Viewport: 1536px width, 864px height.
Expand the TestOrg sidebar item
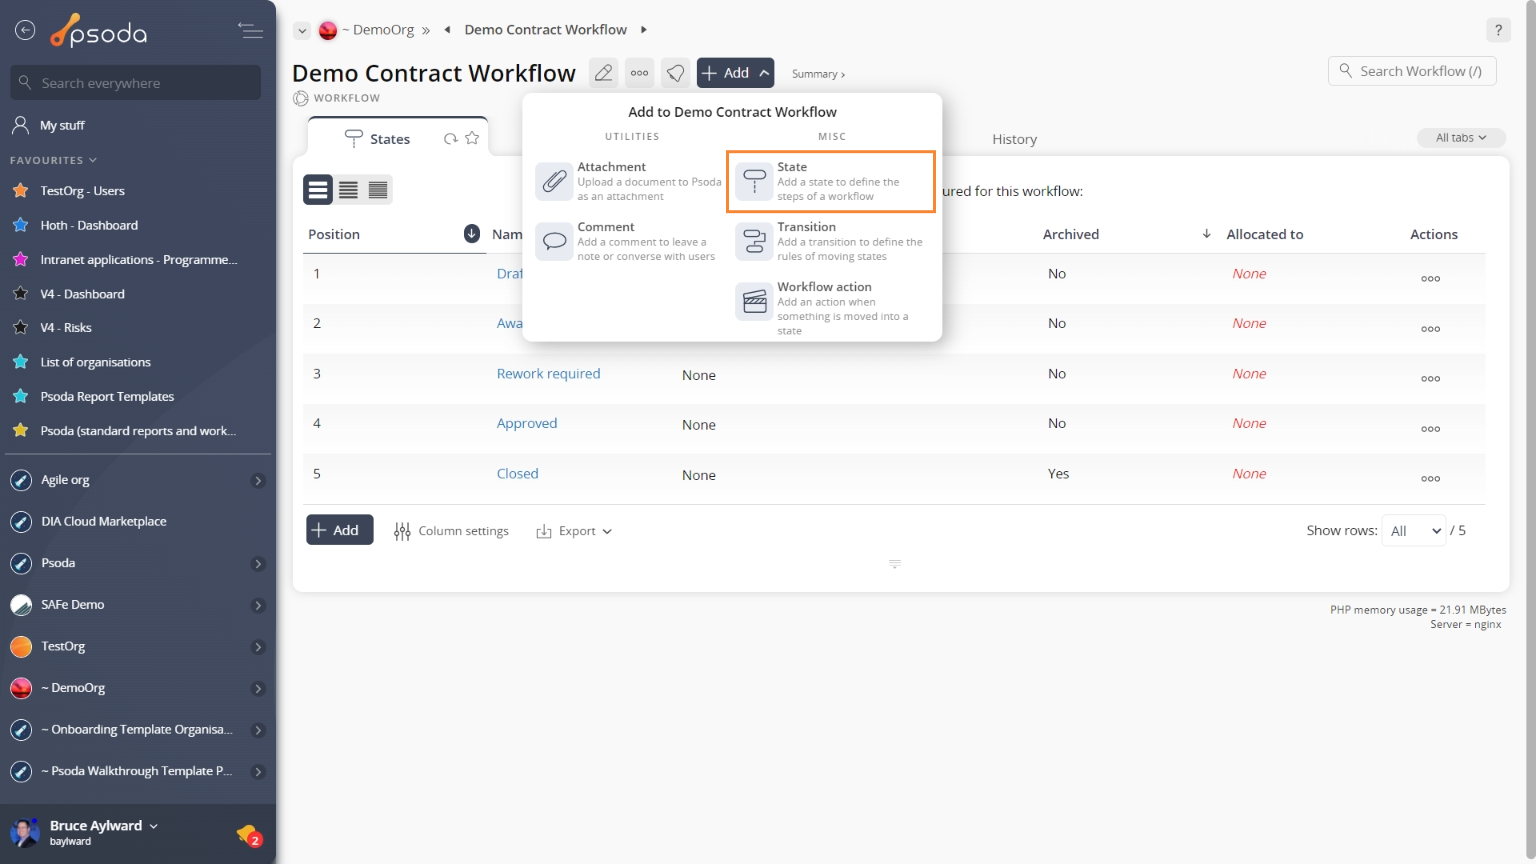258,647
